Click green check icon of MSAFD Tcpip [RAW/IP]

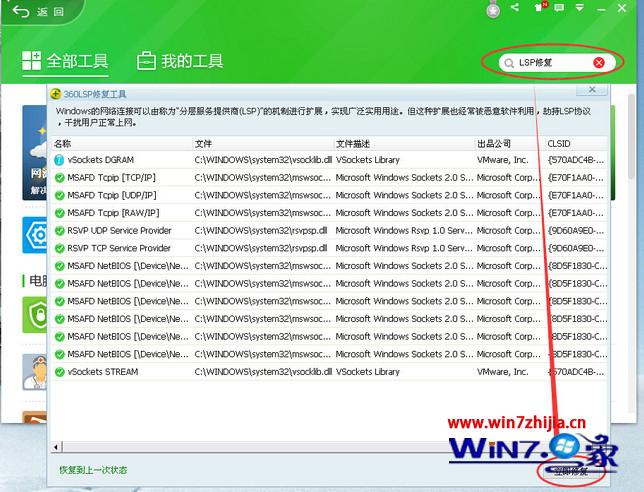[x=60, y=213]
